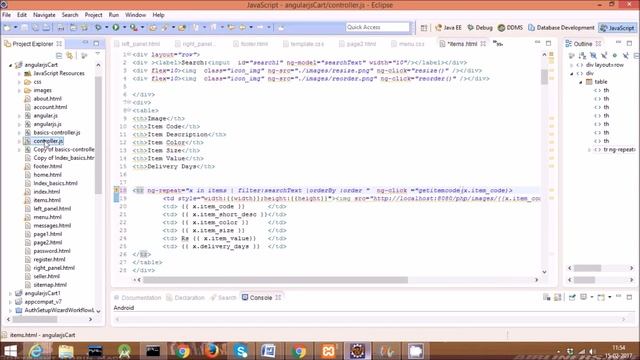The width and height of the screenshot is (640, 360).
Task: Select items.html in Project Explorer
Action: [47, 200]
